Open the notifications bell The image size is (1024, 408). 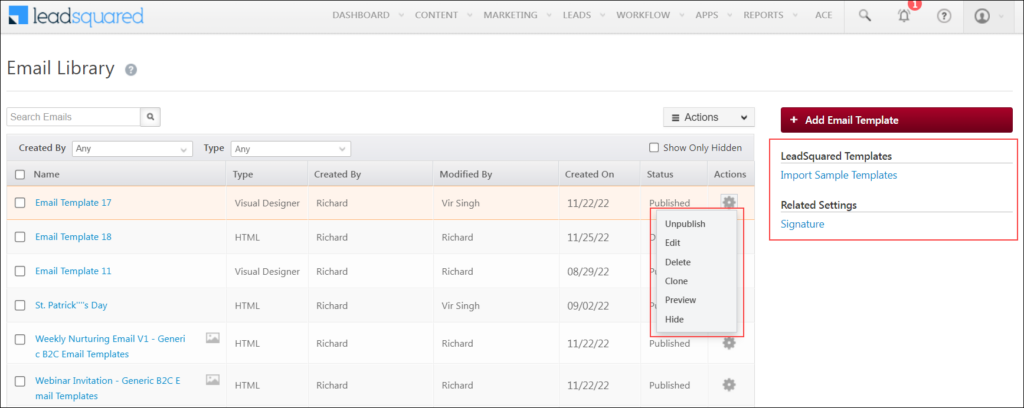904,16
